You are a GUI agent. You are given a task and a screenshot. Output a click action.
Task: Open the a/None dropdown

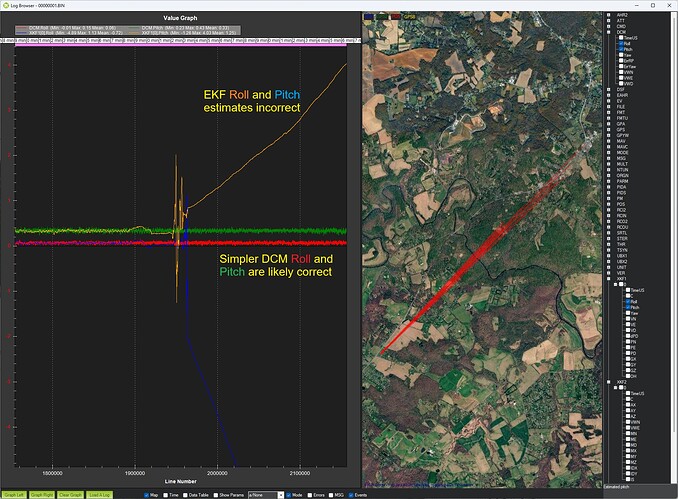coord(266,495)
